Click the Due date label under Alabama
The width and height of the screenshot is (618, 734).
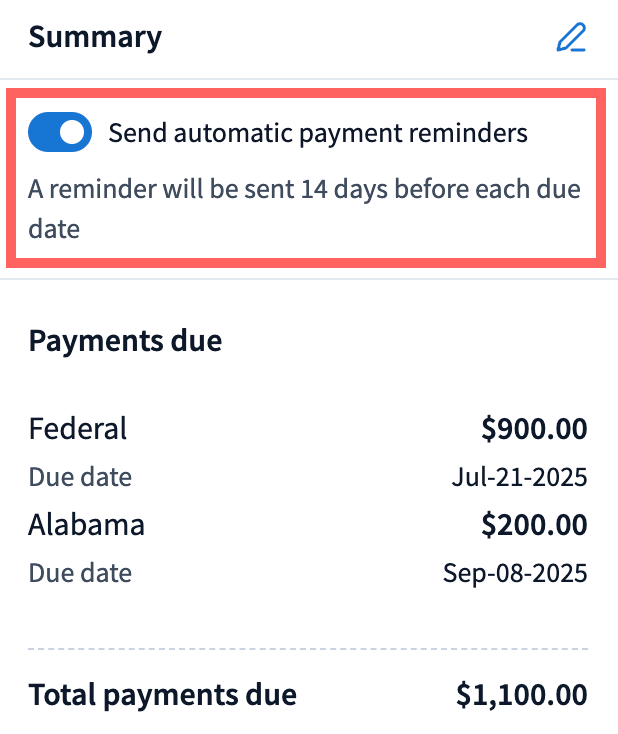point(80,573)
